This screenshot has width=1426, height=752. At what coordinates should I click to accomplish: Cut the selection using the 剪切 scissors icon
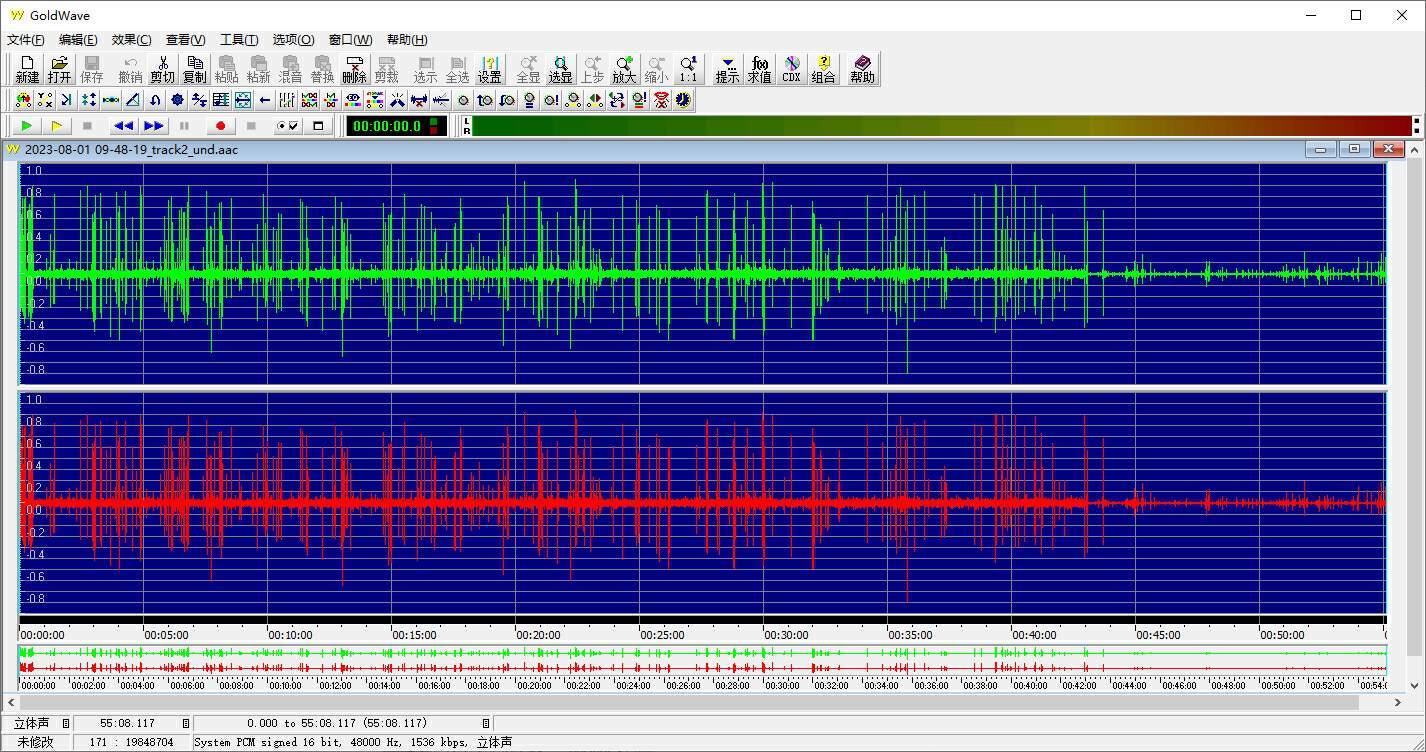[x=162, y=69]
